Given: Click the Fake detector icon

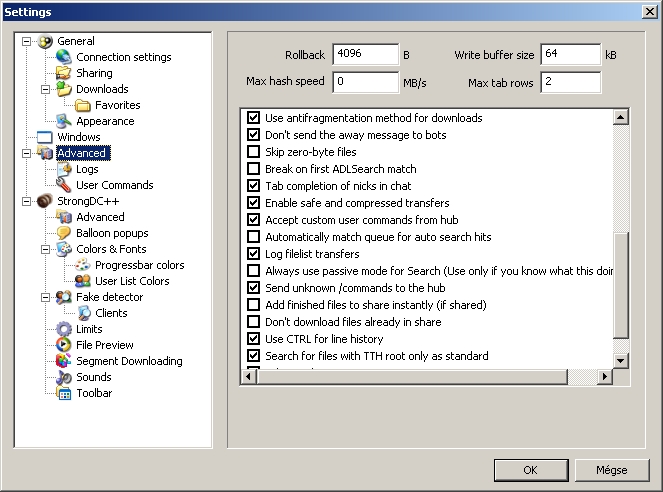Looking at the screenshot, I should [x=64, y=297].
